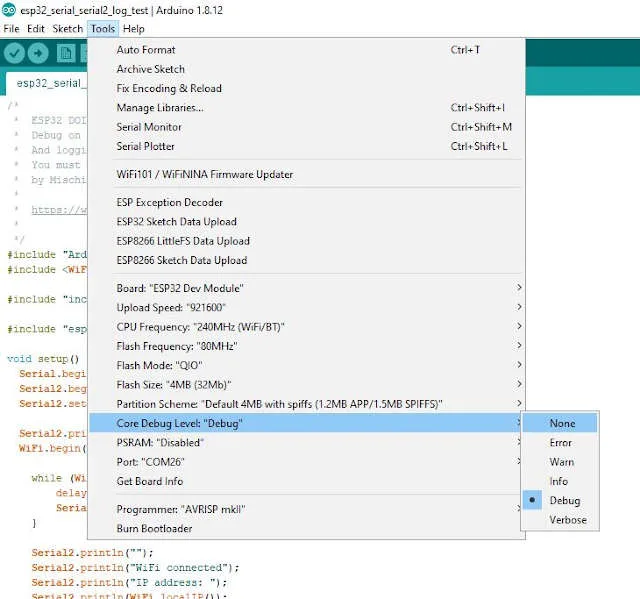Click the Arduino logo in title bar
Screen dimensions: 640x599
(9, 10)
